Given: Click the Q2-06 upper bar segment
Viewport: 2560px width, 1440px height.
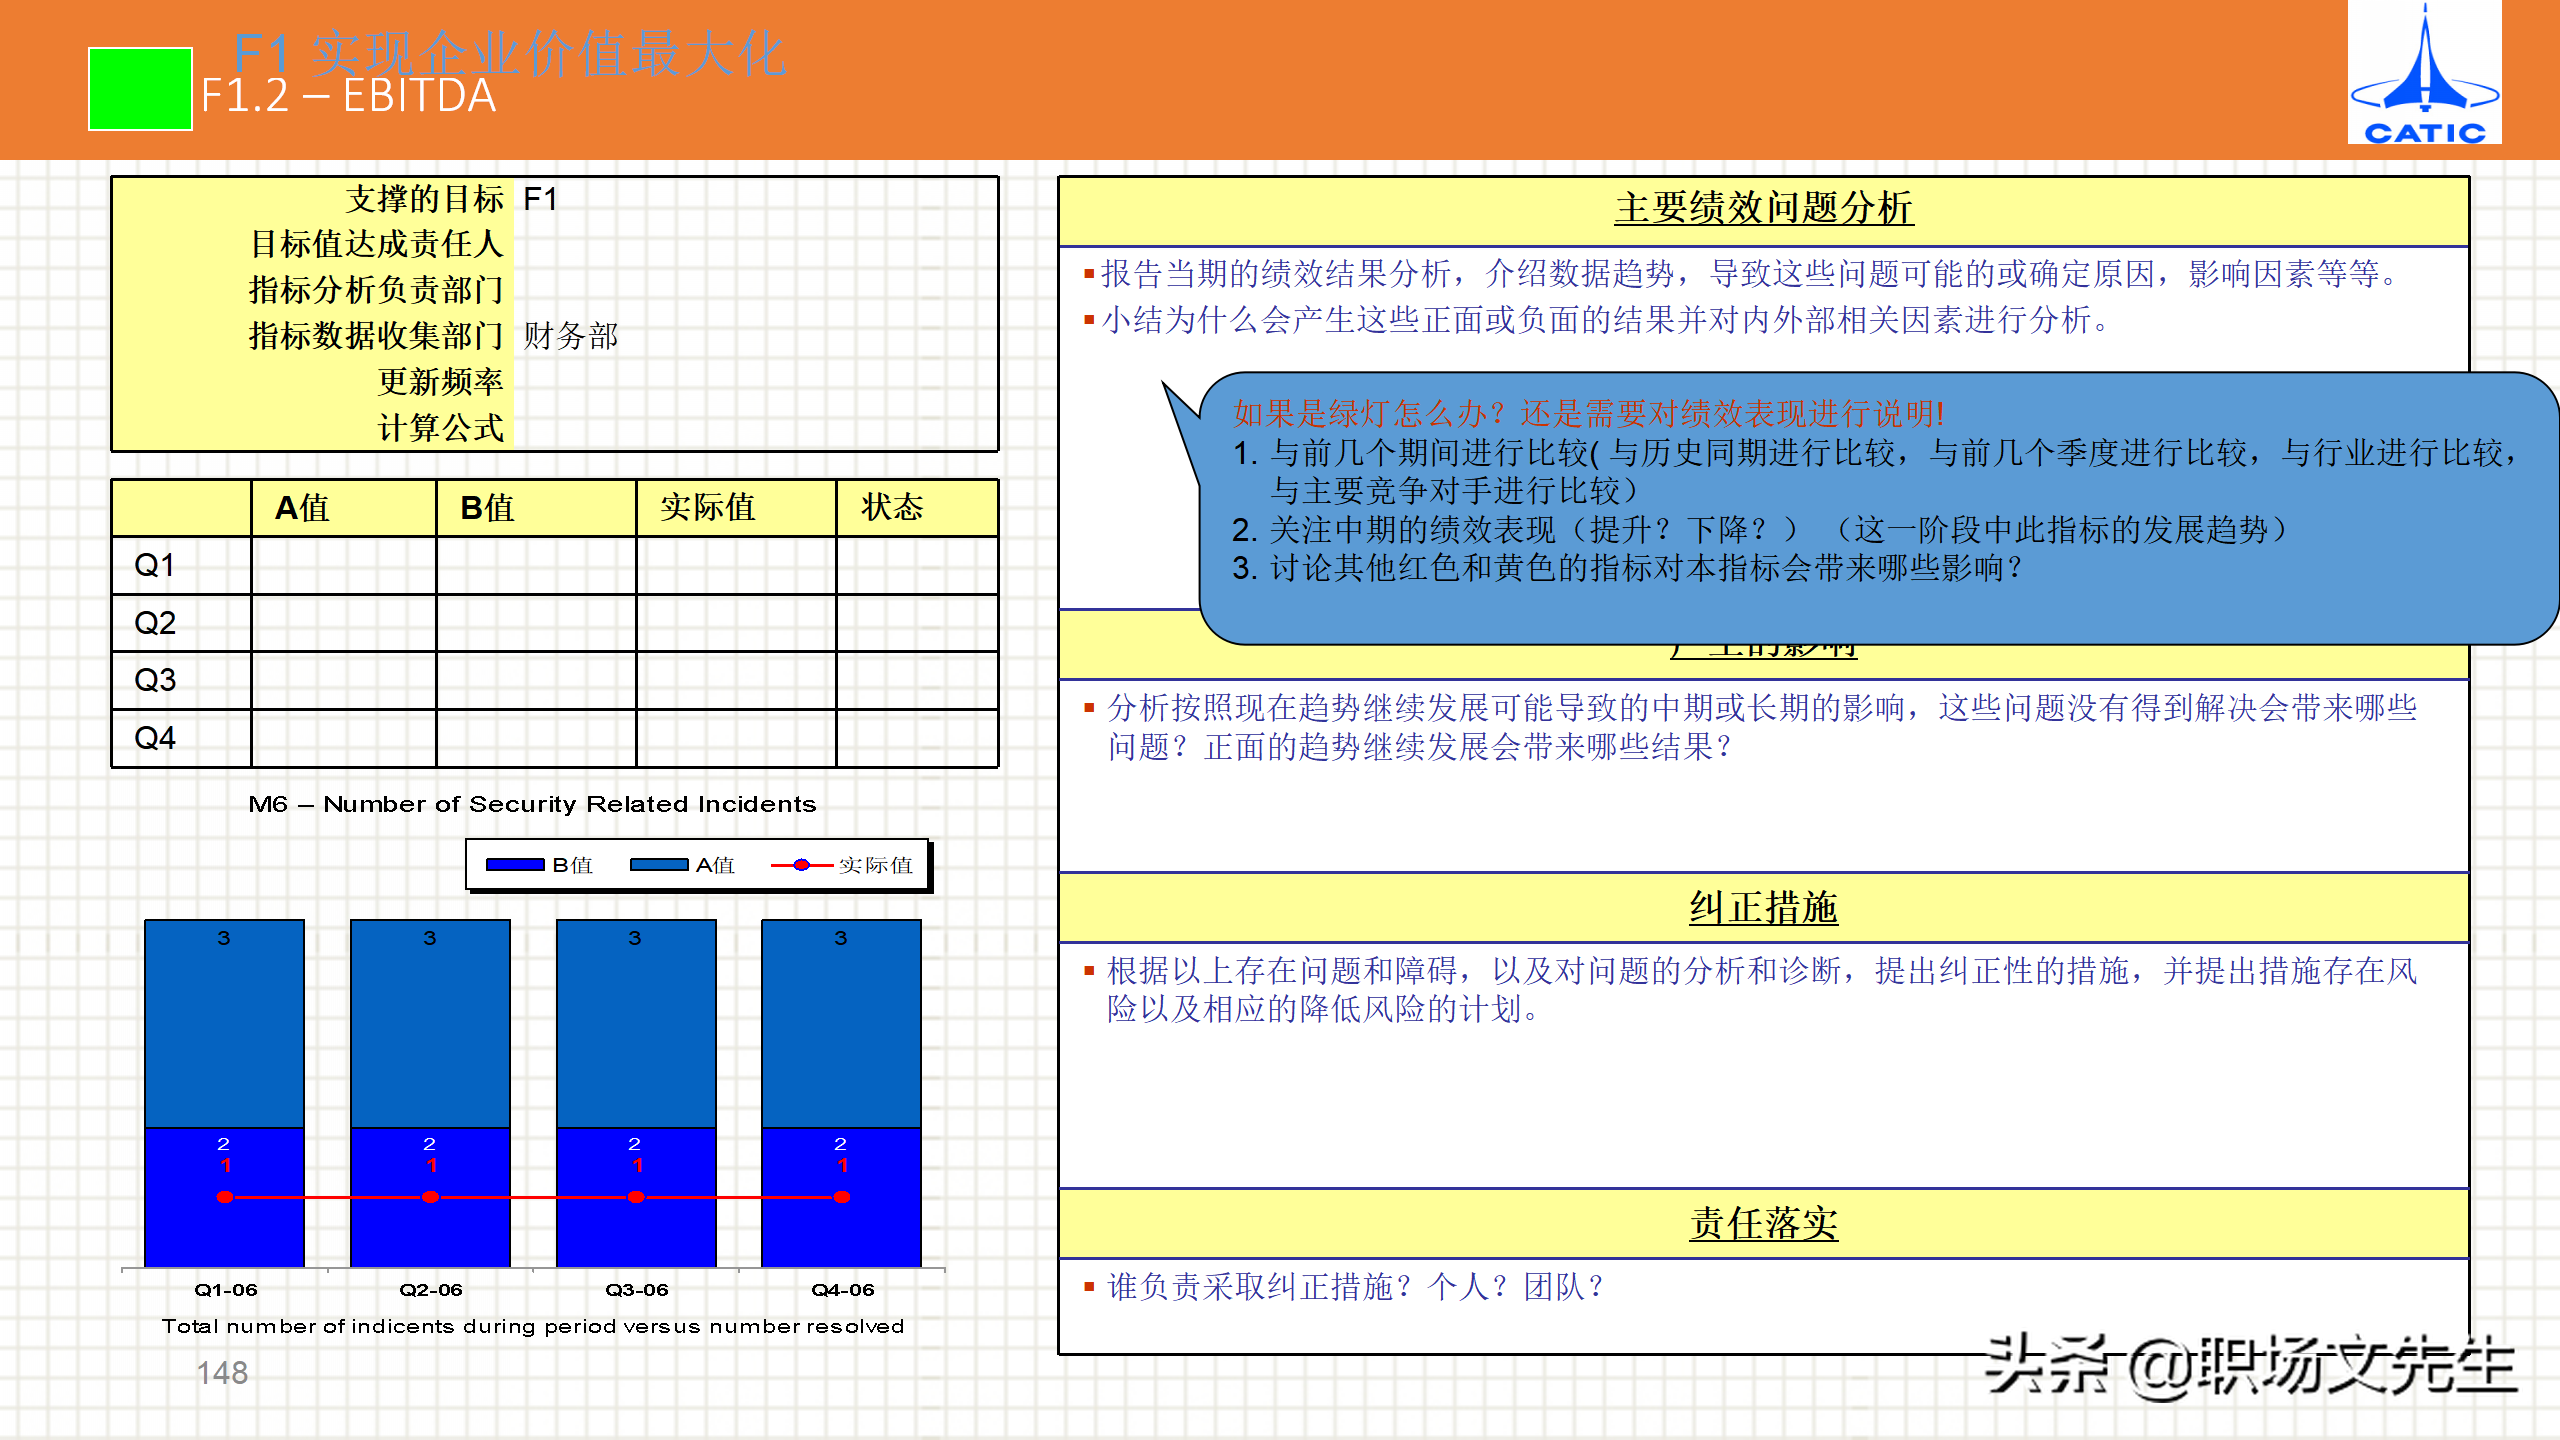Looking at the screenshot, I should pyautogui.click(x=430, y=1025).
